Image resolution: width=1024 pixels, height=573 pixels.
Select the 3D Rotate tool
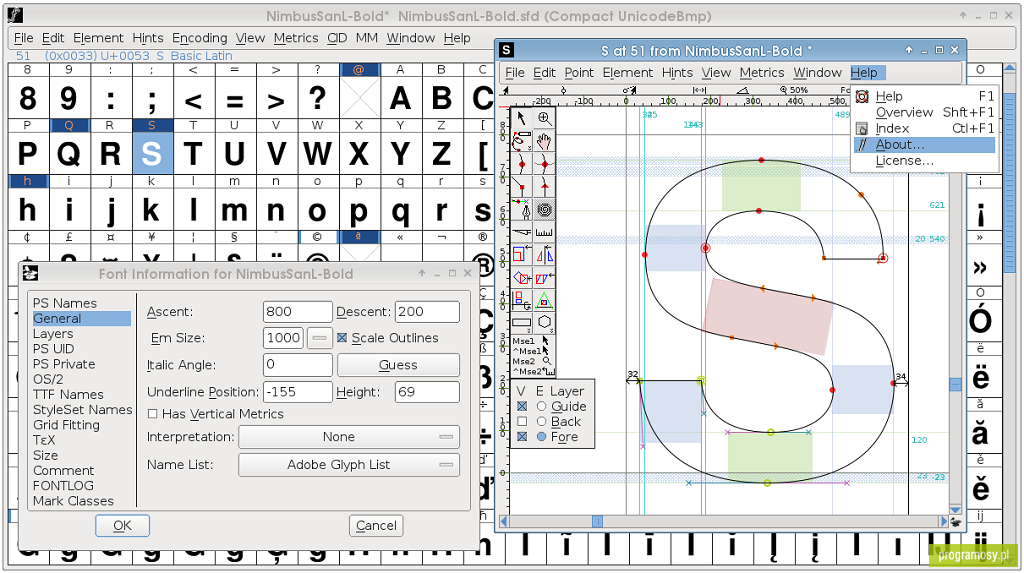521,300
